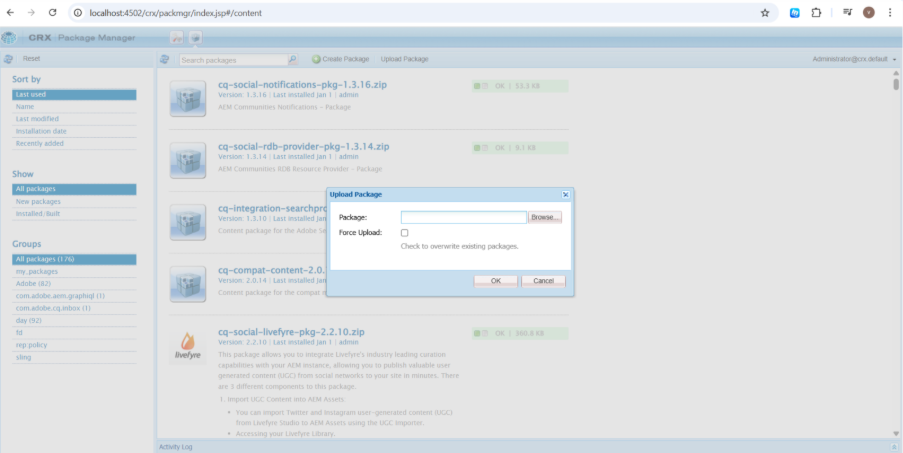The height and width of the screenshot is (453, 903).
Task: Select the com.adobe.cq.inbox group
Action: (74, 308)
